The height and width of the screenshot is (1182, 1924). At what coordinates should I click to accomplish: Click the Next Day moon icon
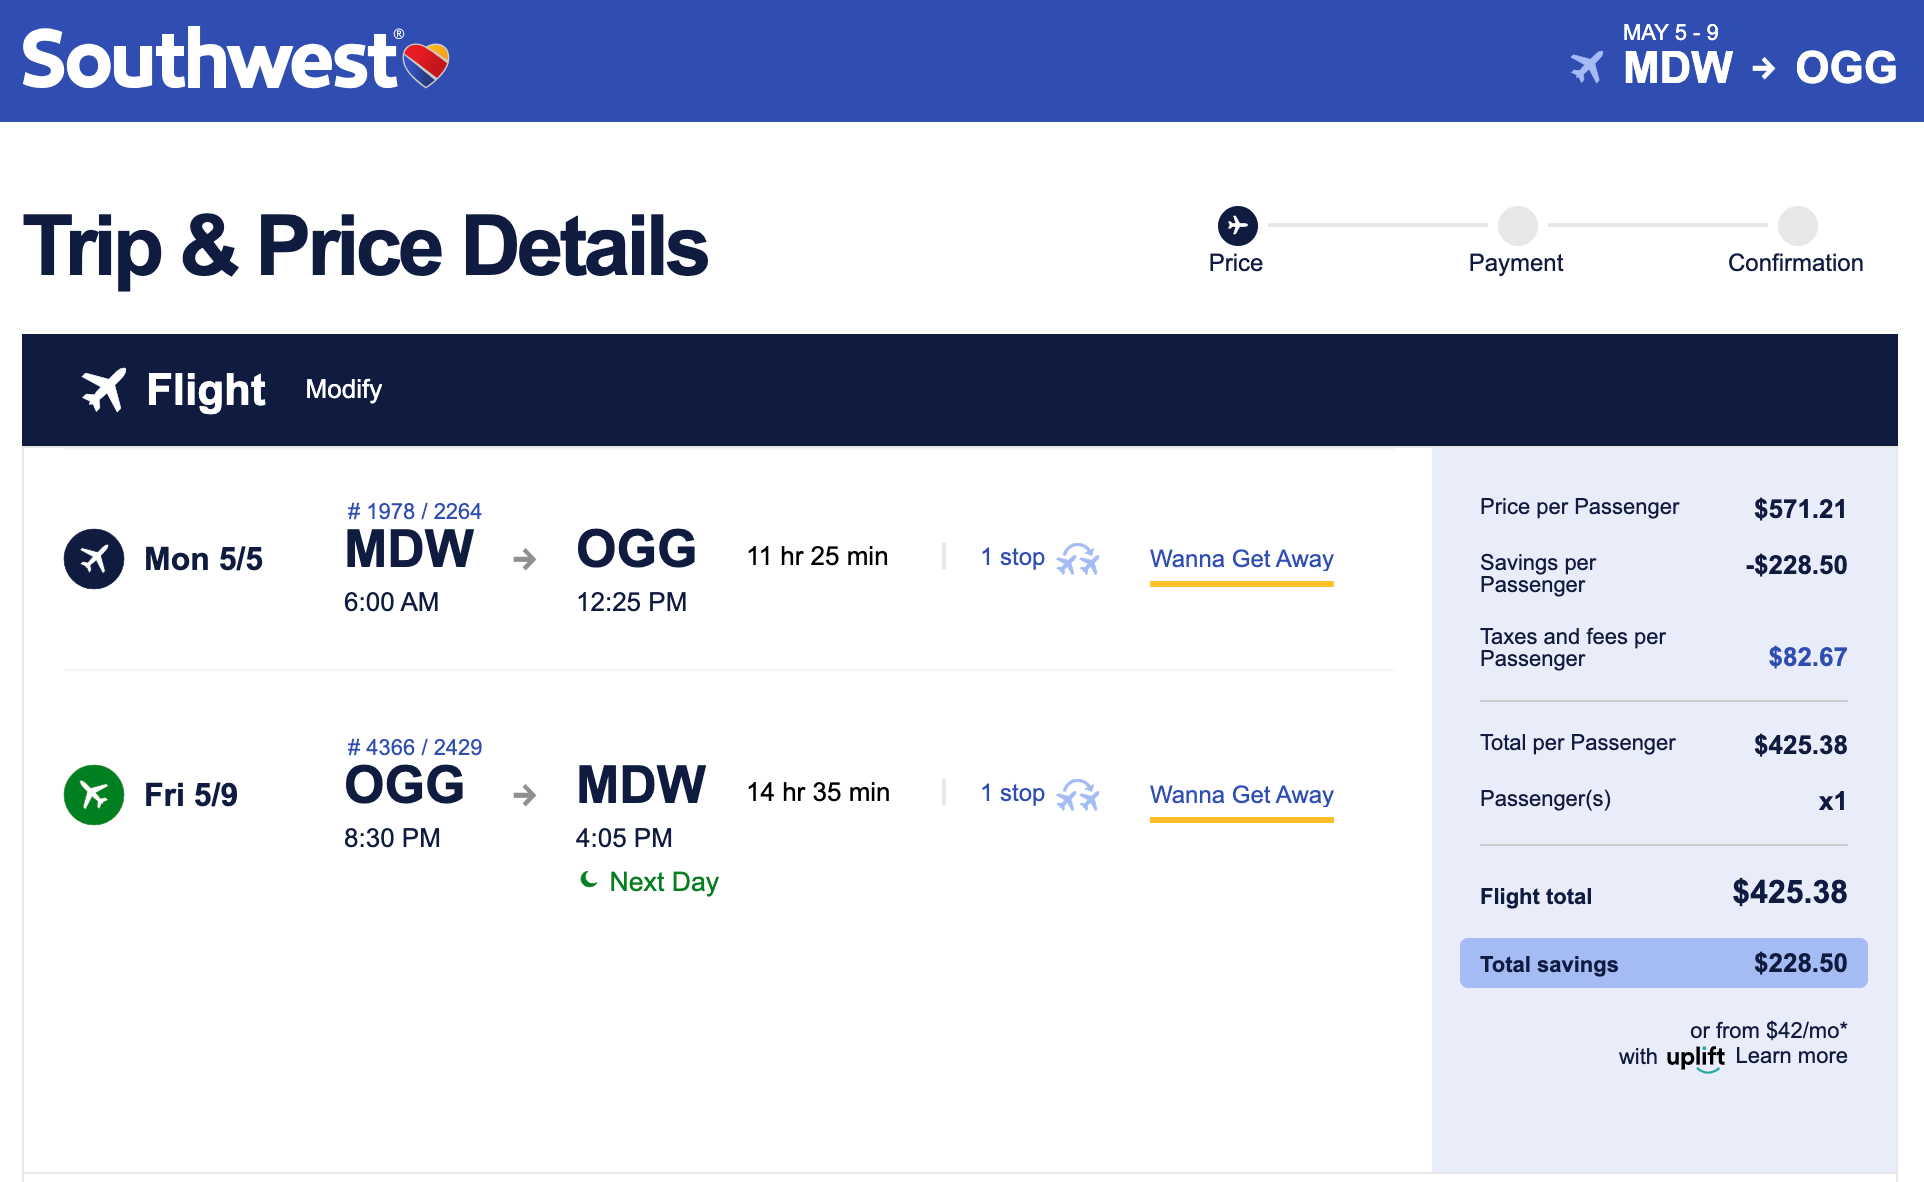589,880
